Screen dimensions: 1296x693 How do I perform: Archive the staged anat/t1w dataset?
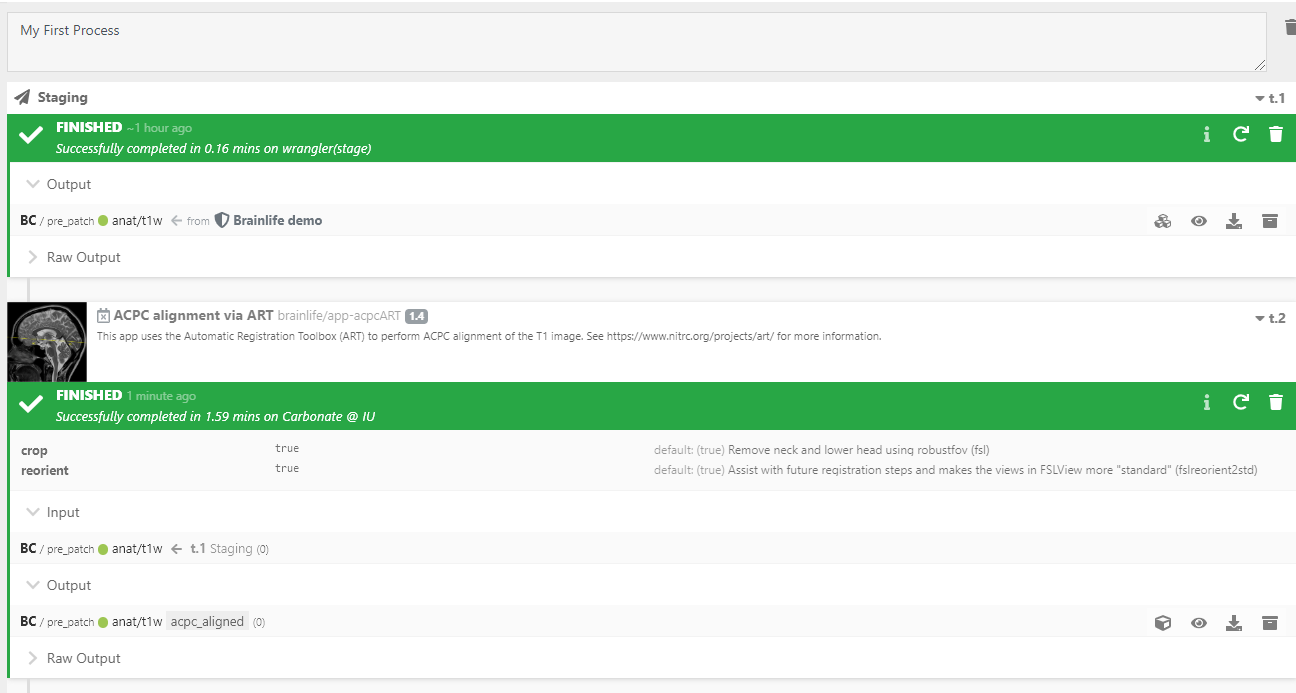1270,220
